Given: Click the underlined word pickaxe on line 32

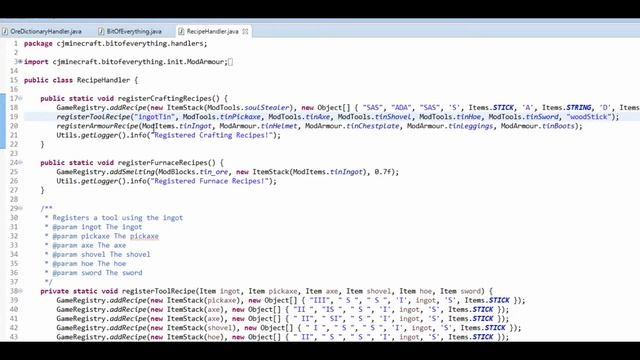Looking at the screenshot, I should click(144, 236).
